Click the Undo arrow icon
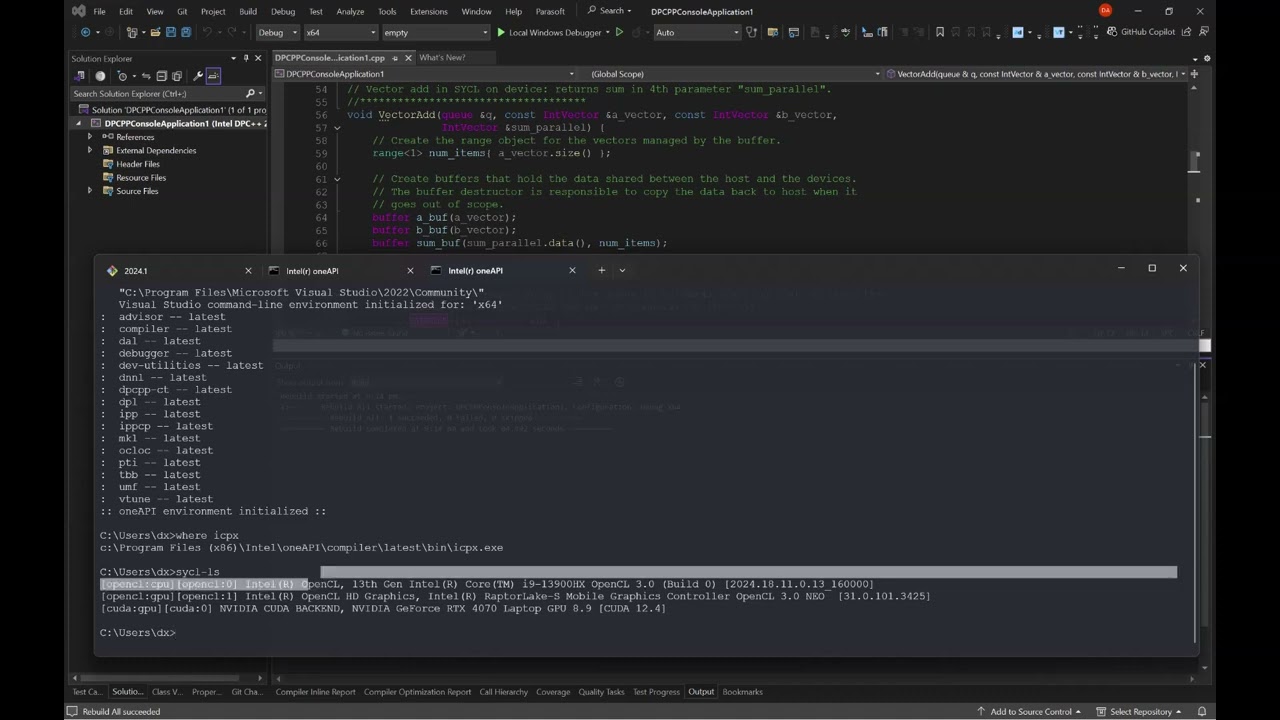1280x720 pixels. click(x=207, y=32)
